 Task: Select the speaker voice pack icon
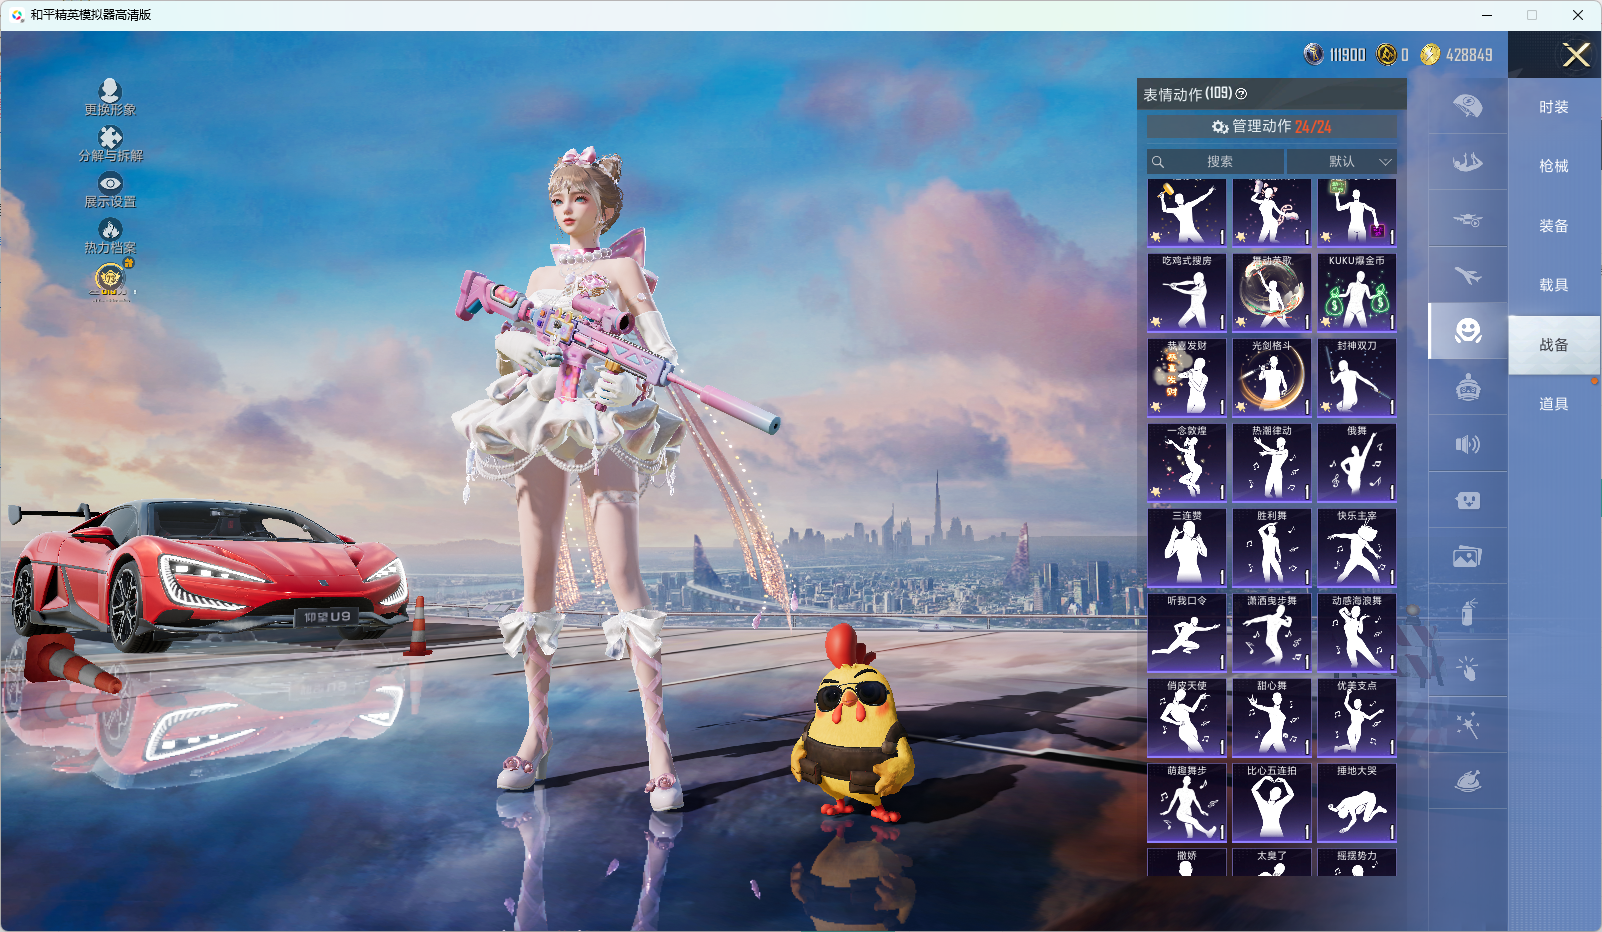point(1467,444)
